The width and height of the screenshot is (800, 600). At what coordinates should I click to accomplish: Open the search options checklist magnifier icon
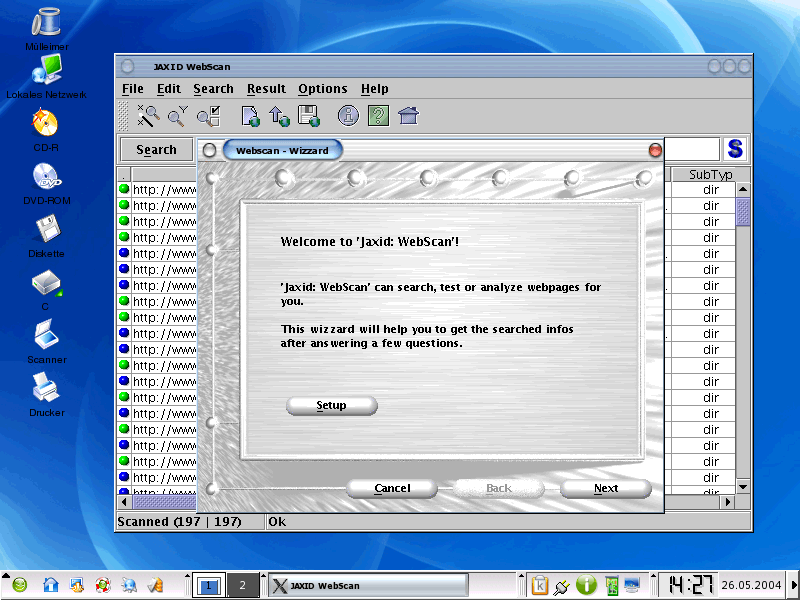pyautogui.click(x=209, y=116)
